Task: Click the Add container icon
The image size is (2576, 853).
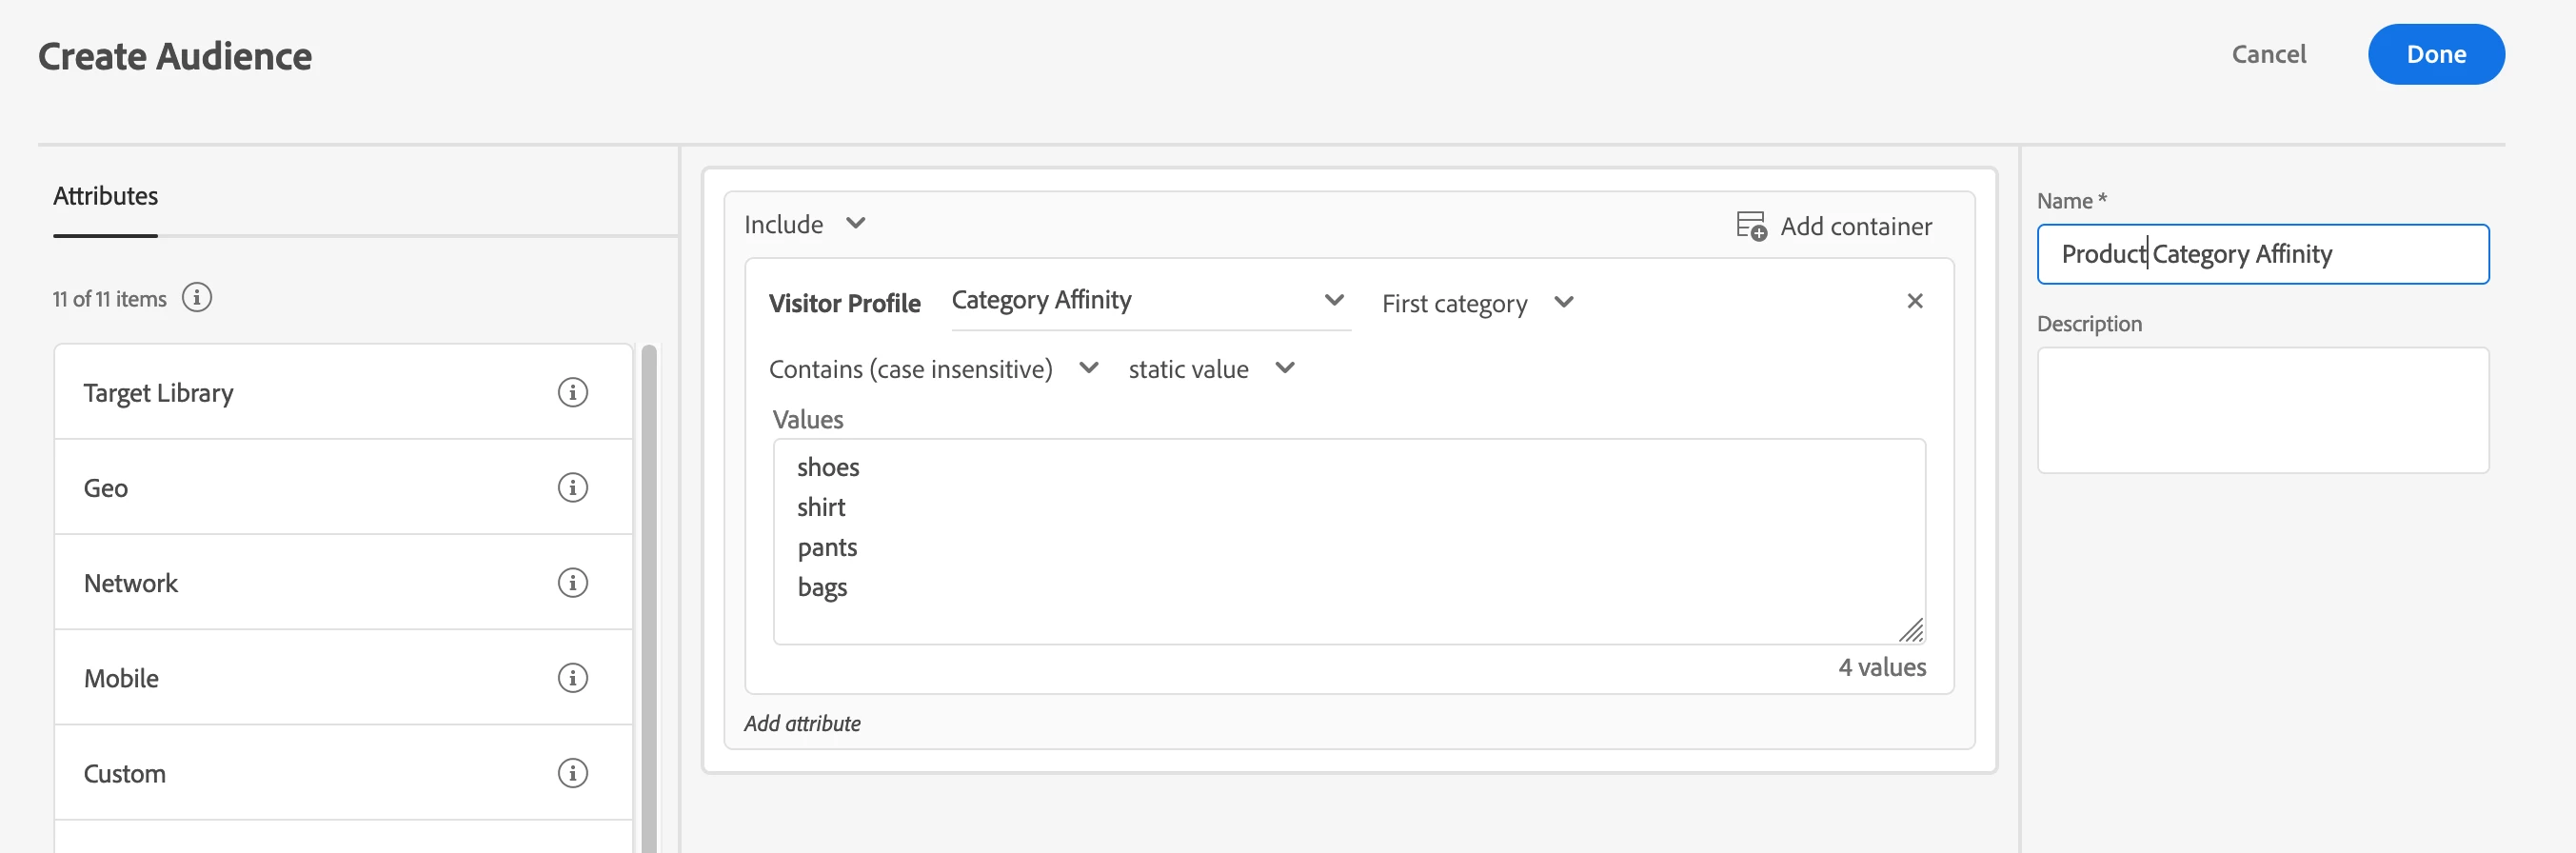Action: tap(1750, 226)
